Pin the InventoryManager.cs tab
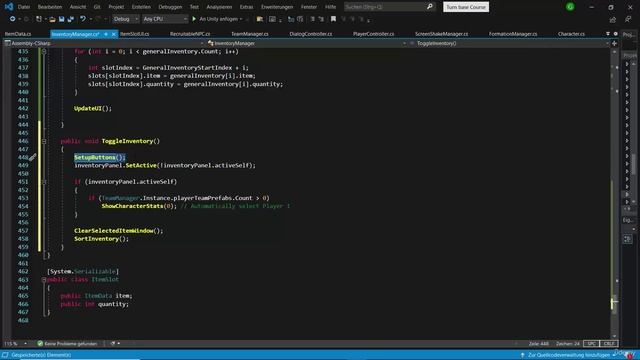Screen dimensions: 640x360 (x=106, y=34)
